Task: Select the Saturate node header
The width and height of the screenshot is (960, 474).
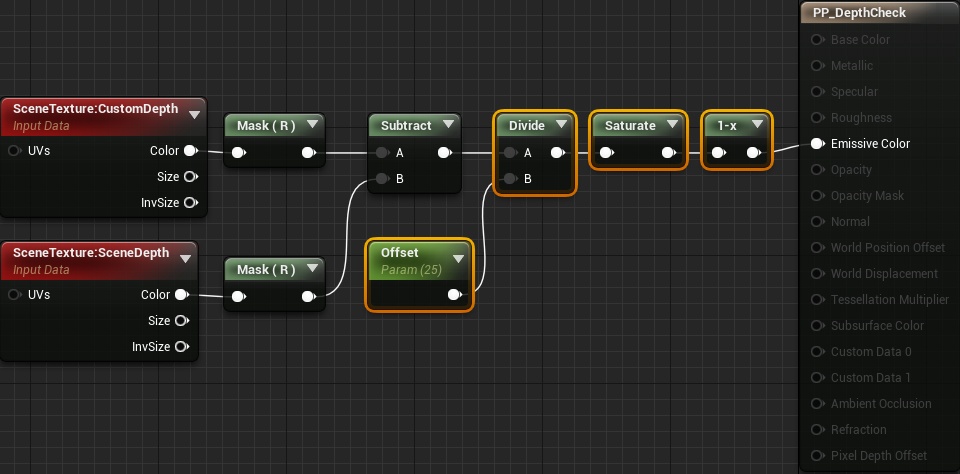Action: [x=639, y=125]
